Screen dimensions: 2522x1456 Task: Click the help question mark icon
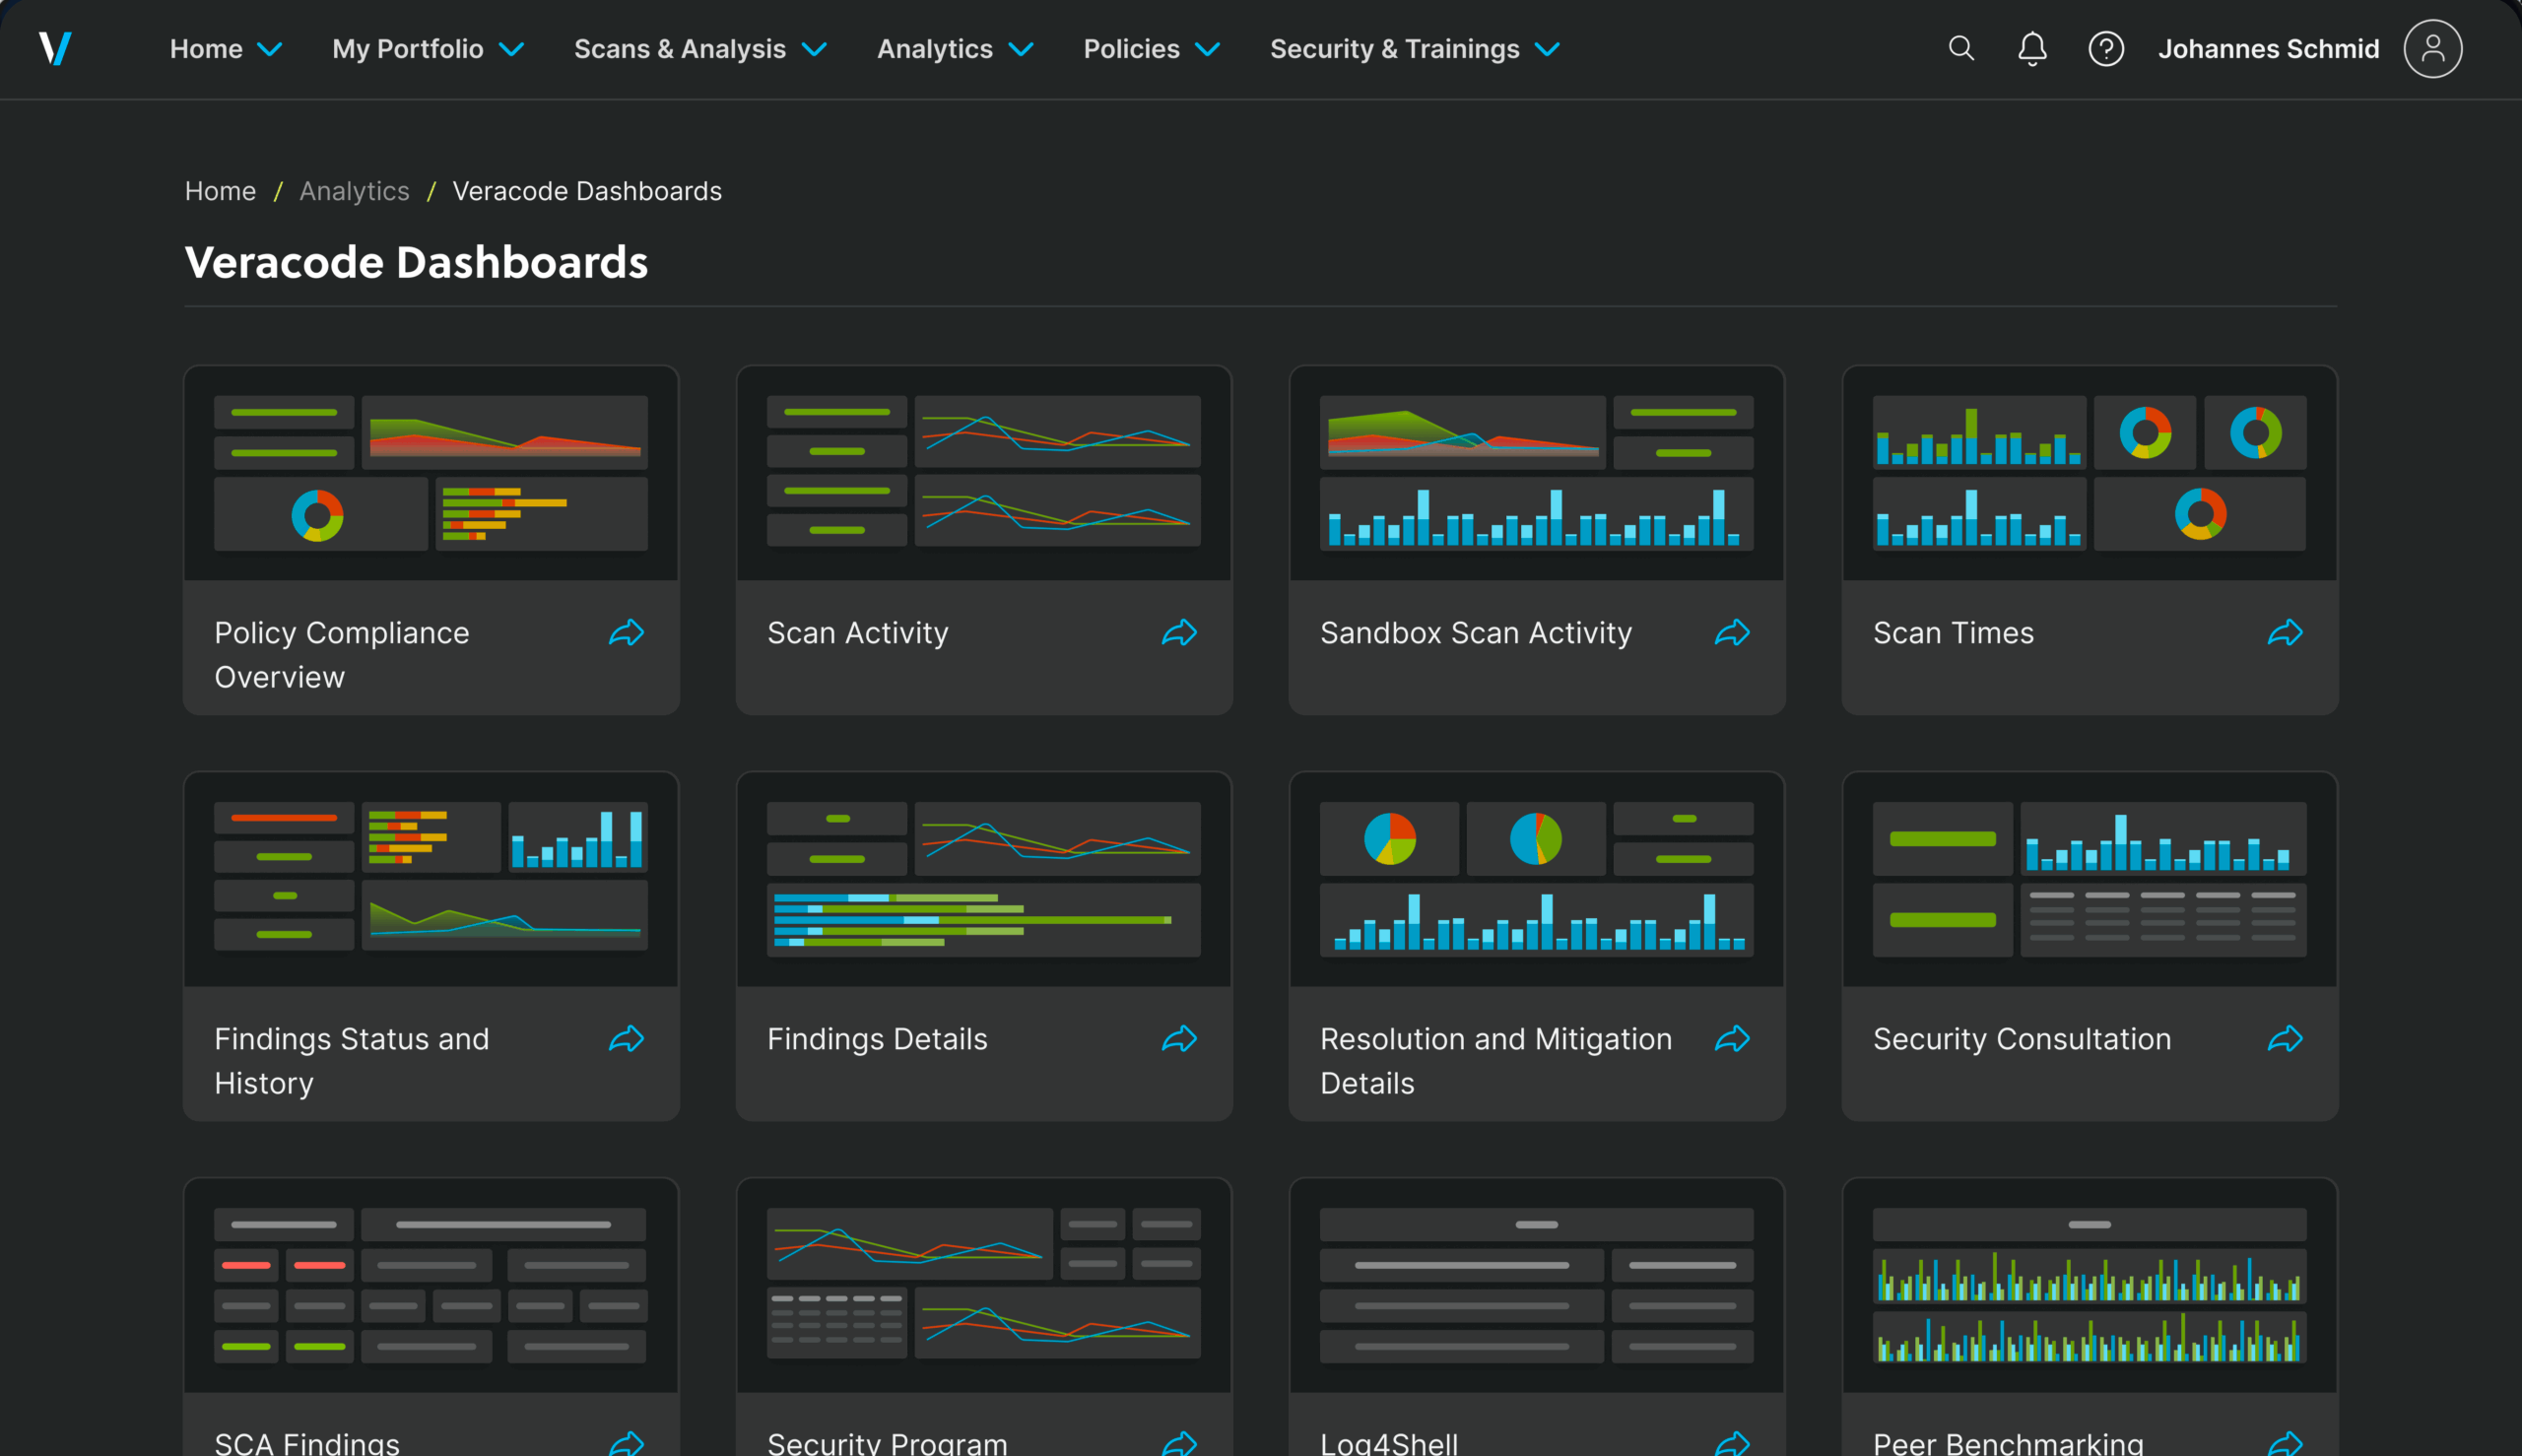tap(2105, 48)
